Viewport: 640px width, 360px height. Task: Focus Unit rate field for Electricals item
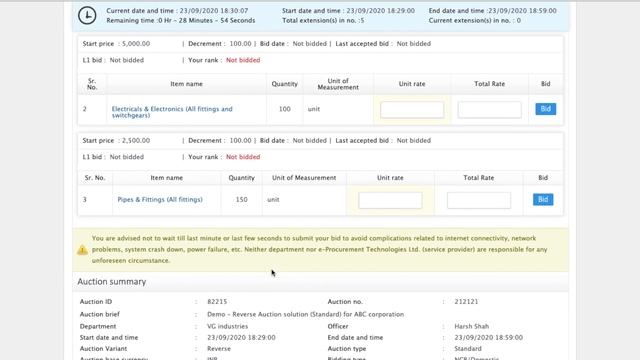[412, 110]
